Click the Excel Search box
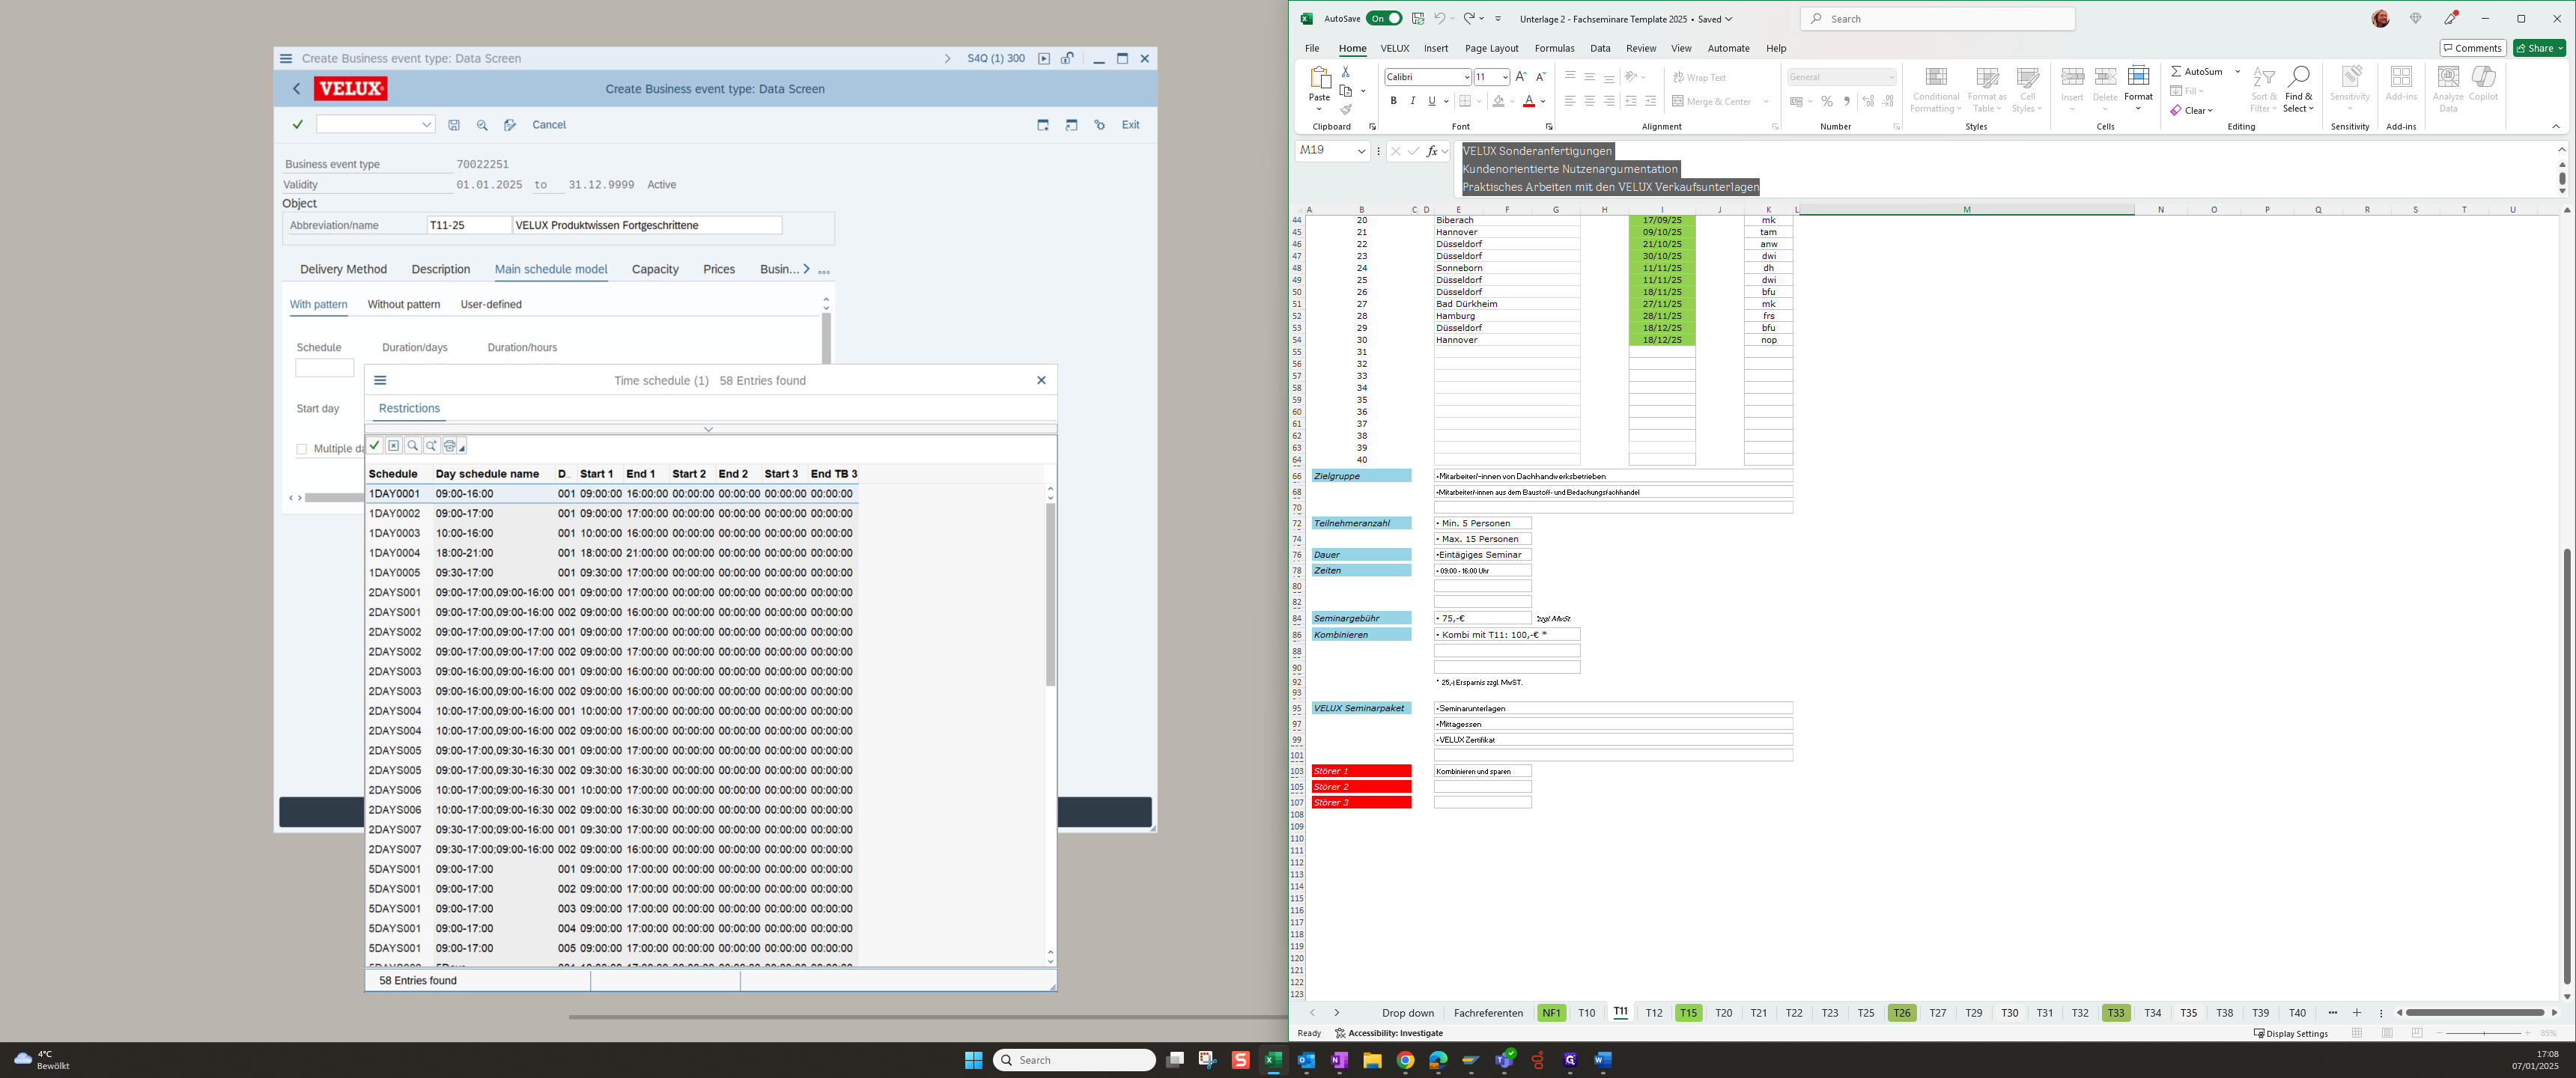 [1937, 18]
